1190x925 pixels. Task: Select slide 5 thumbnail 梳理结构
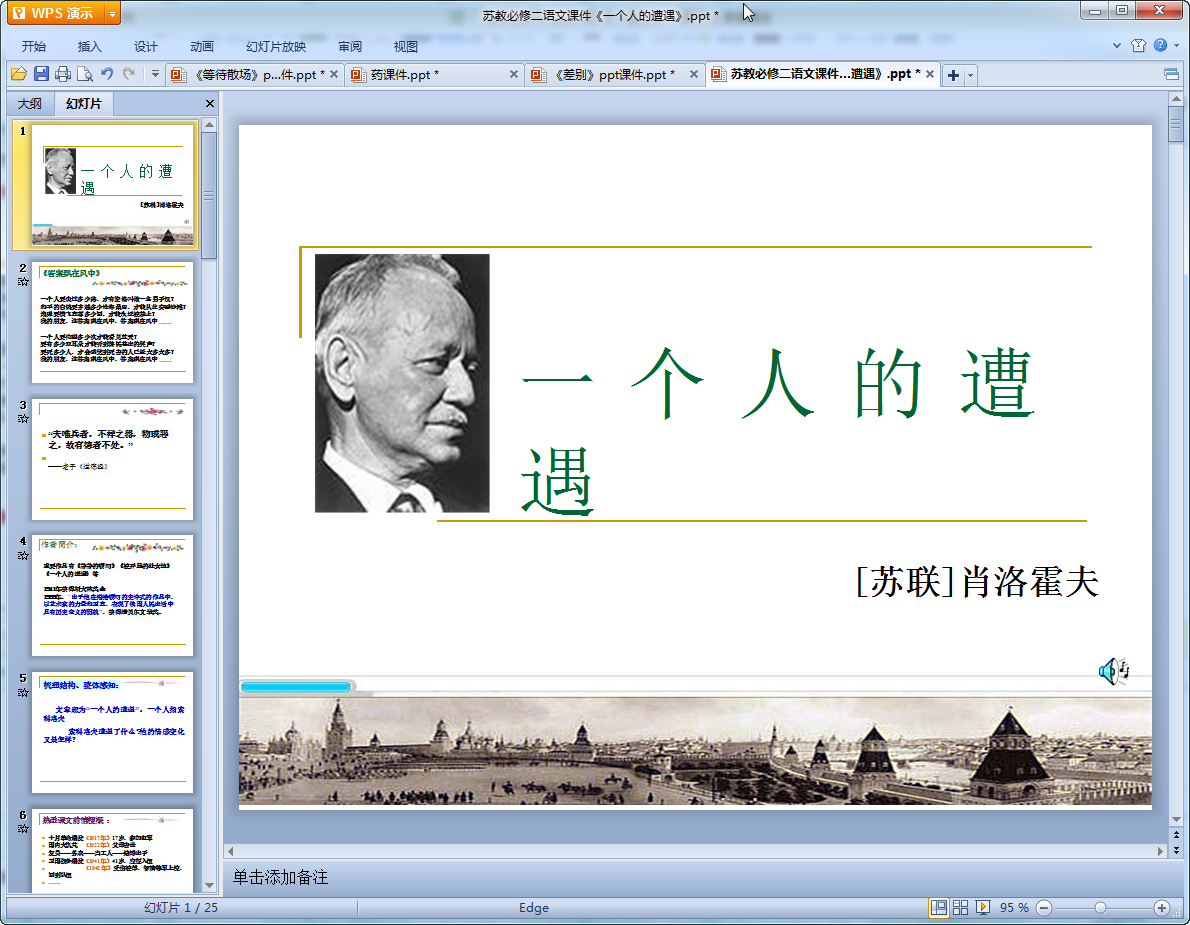[x=112, y=732]
